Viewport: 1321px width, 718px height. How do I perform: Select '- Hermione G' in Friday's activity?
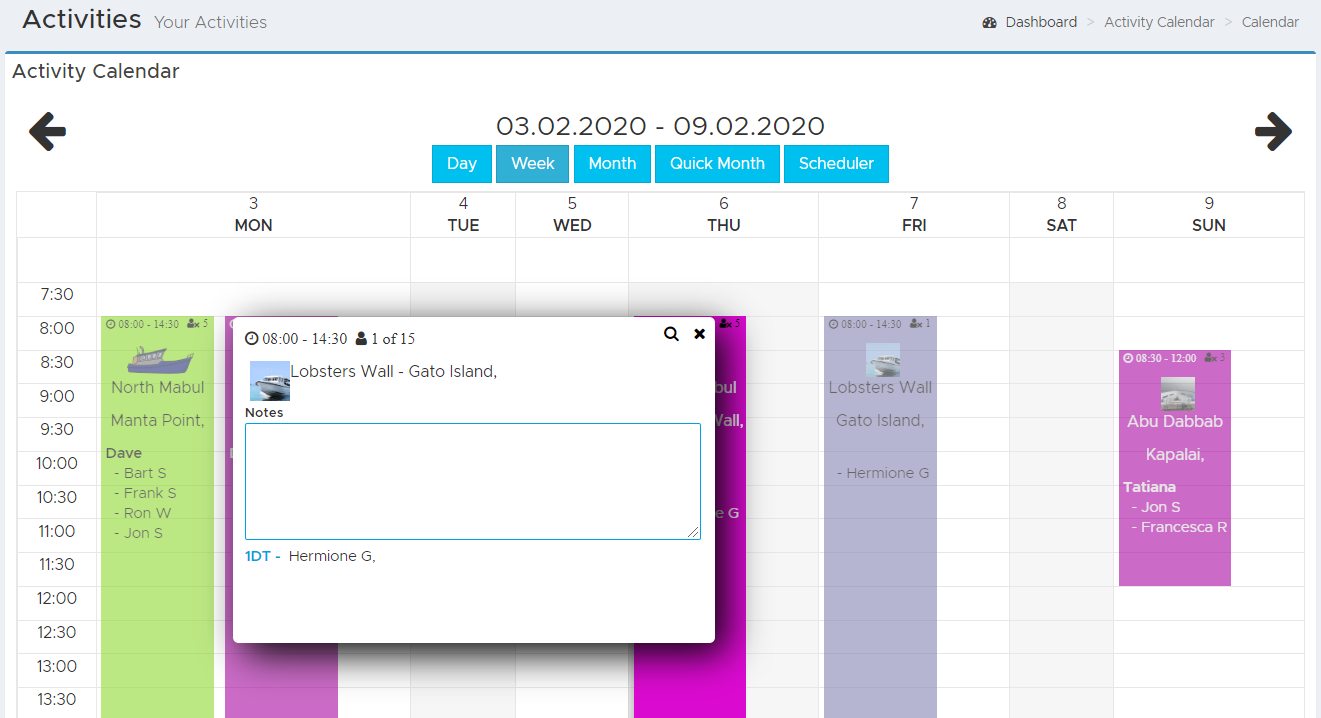coord(883,473)
